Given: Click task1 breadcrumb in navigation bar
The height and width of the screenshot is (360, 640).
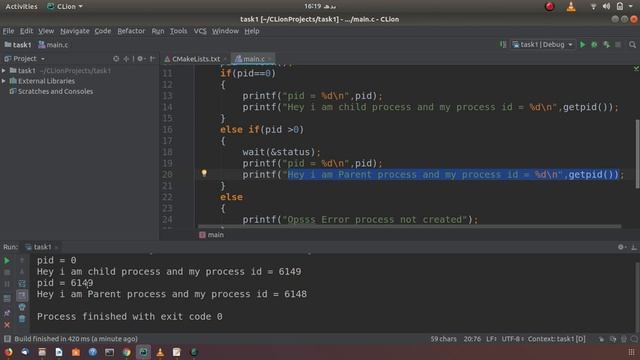Looking at the screenshot, I should click(18, 44).
